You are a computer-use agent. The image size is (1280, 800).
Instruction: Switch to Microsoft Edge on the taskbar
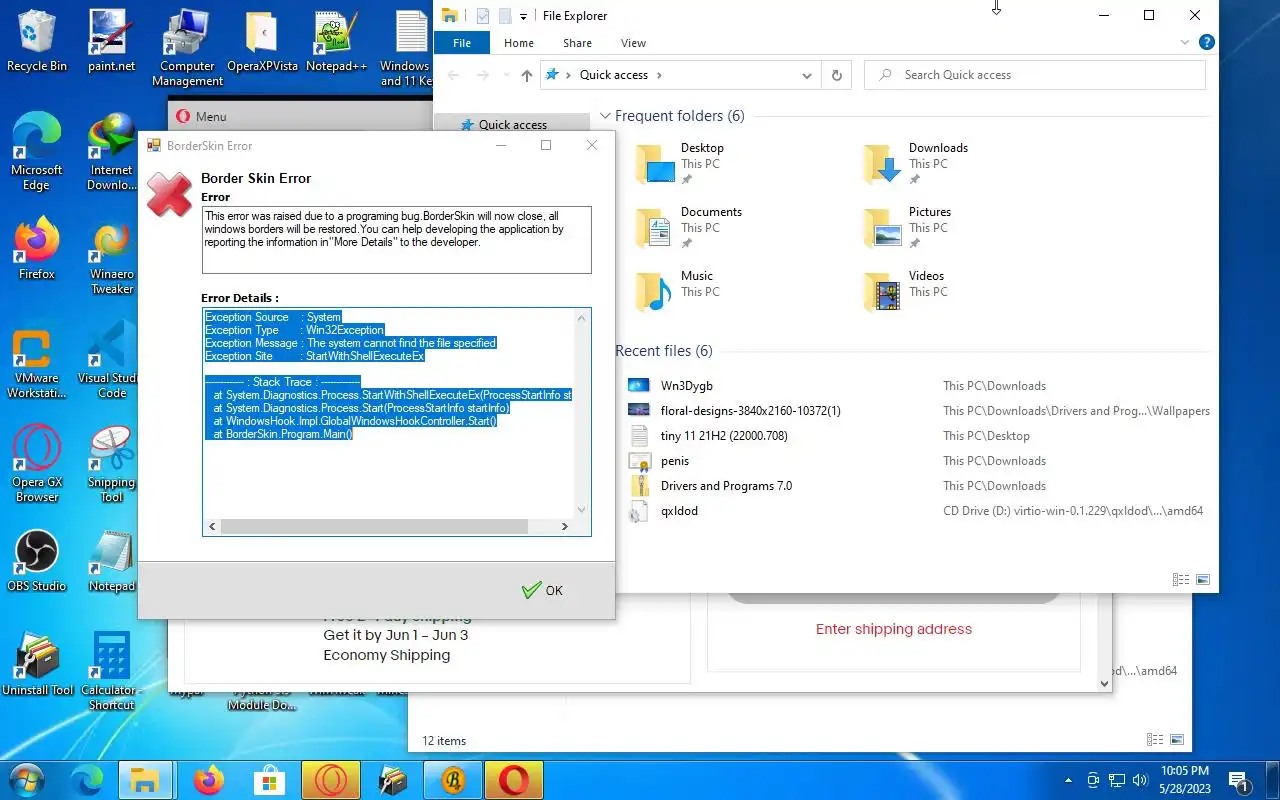[x=87, y=779]
